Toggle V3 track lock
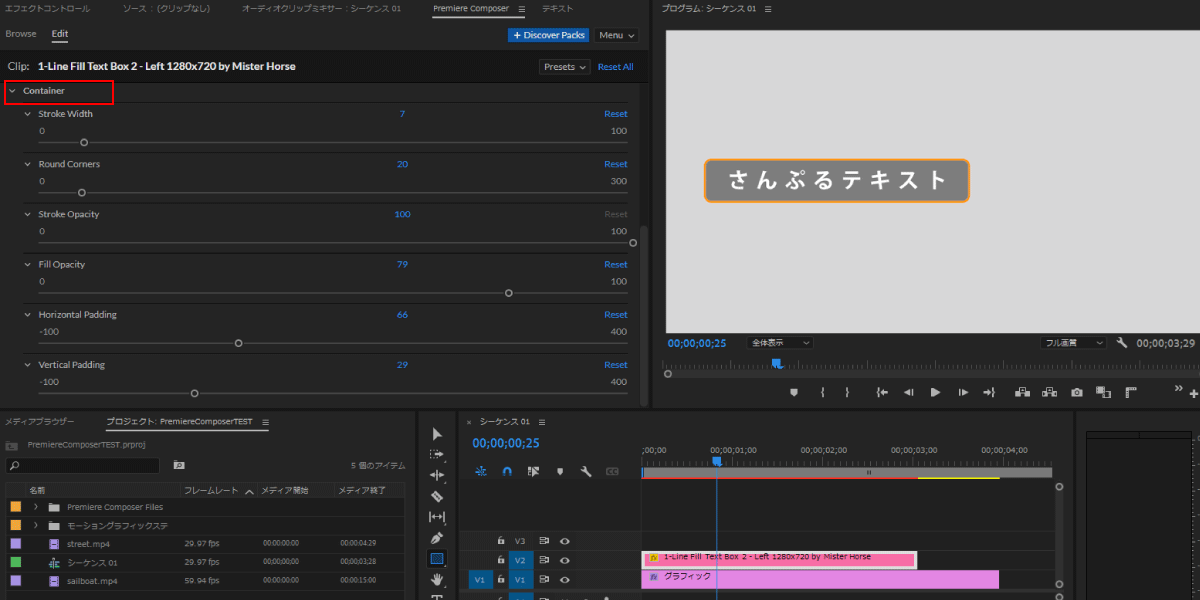This screenshot has width=1200, height=600. click(501, 541)
